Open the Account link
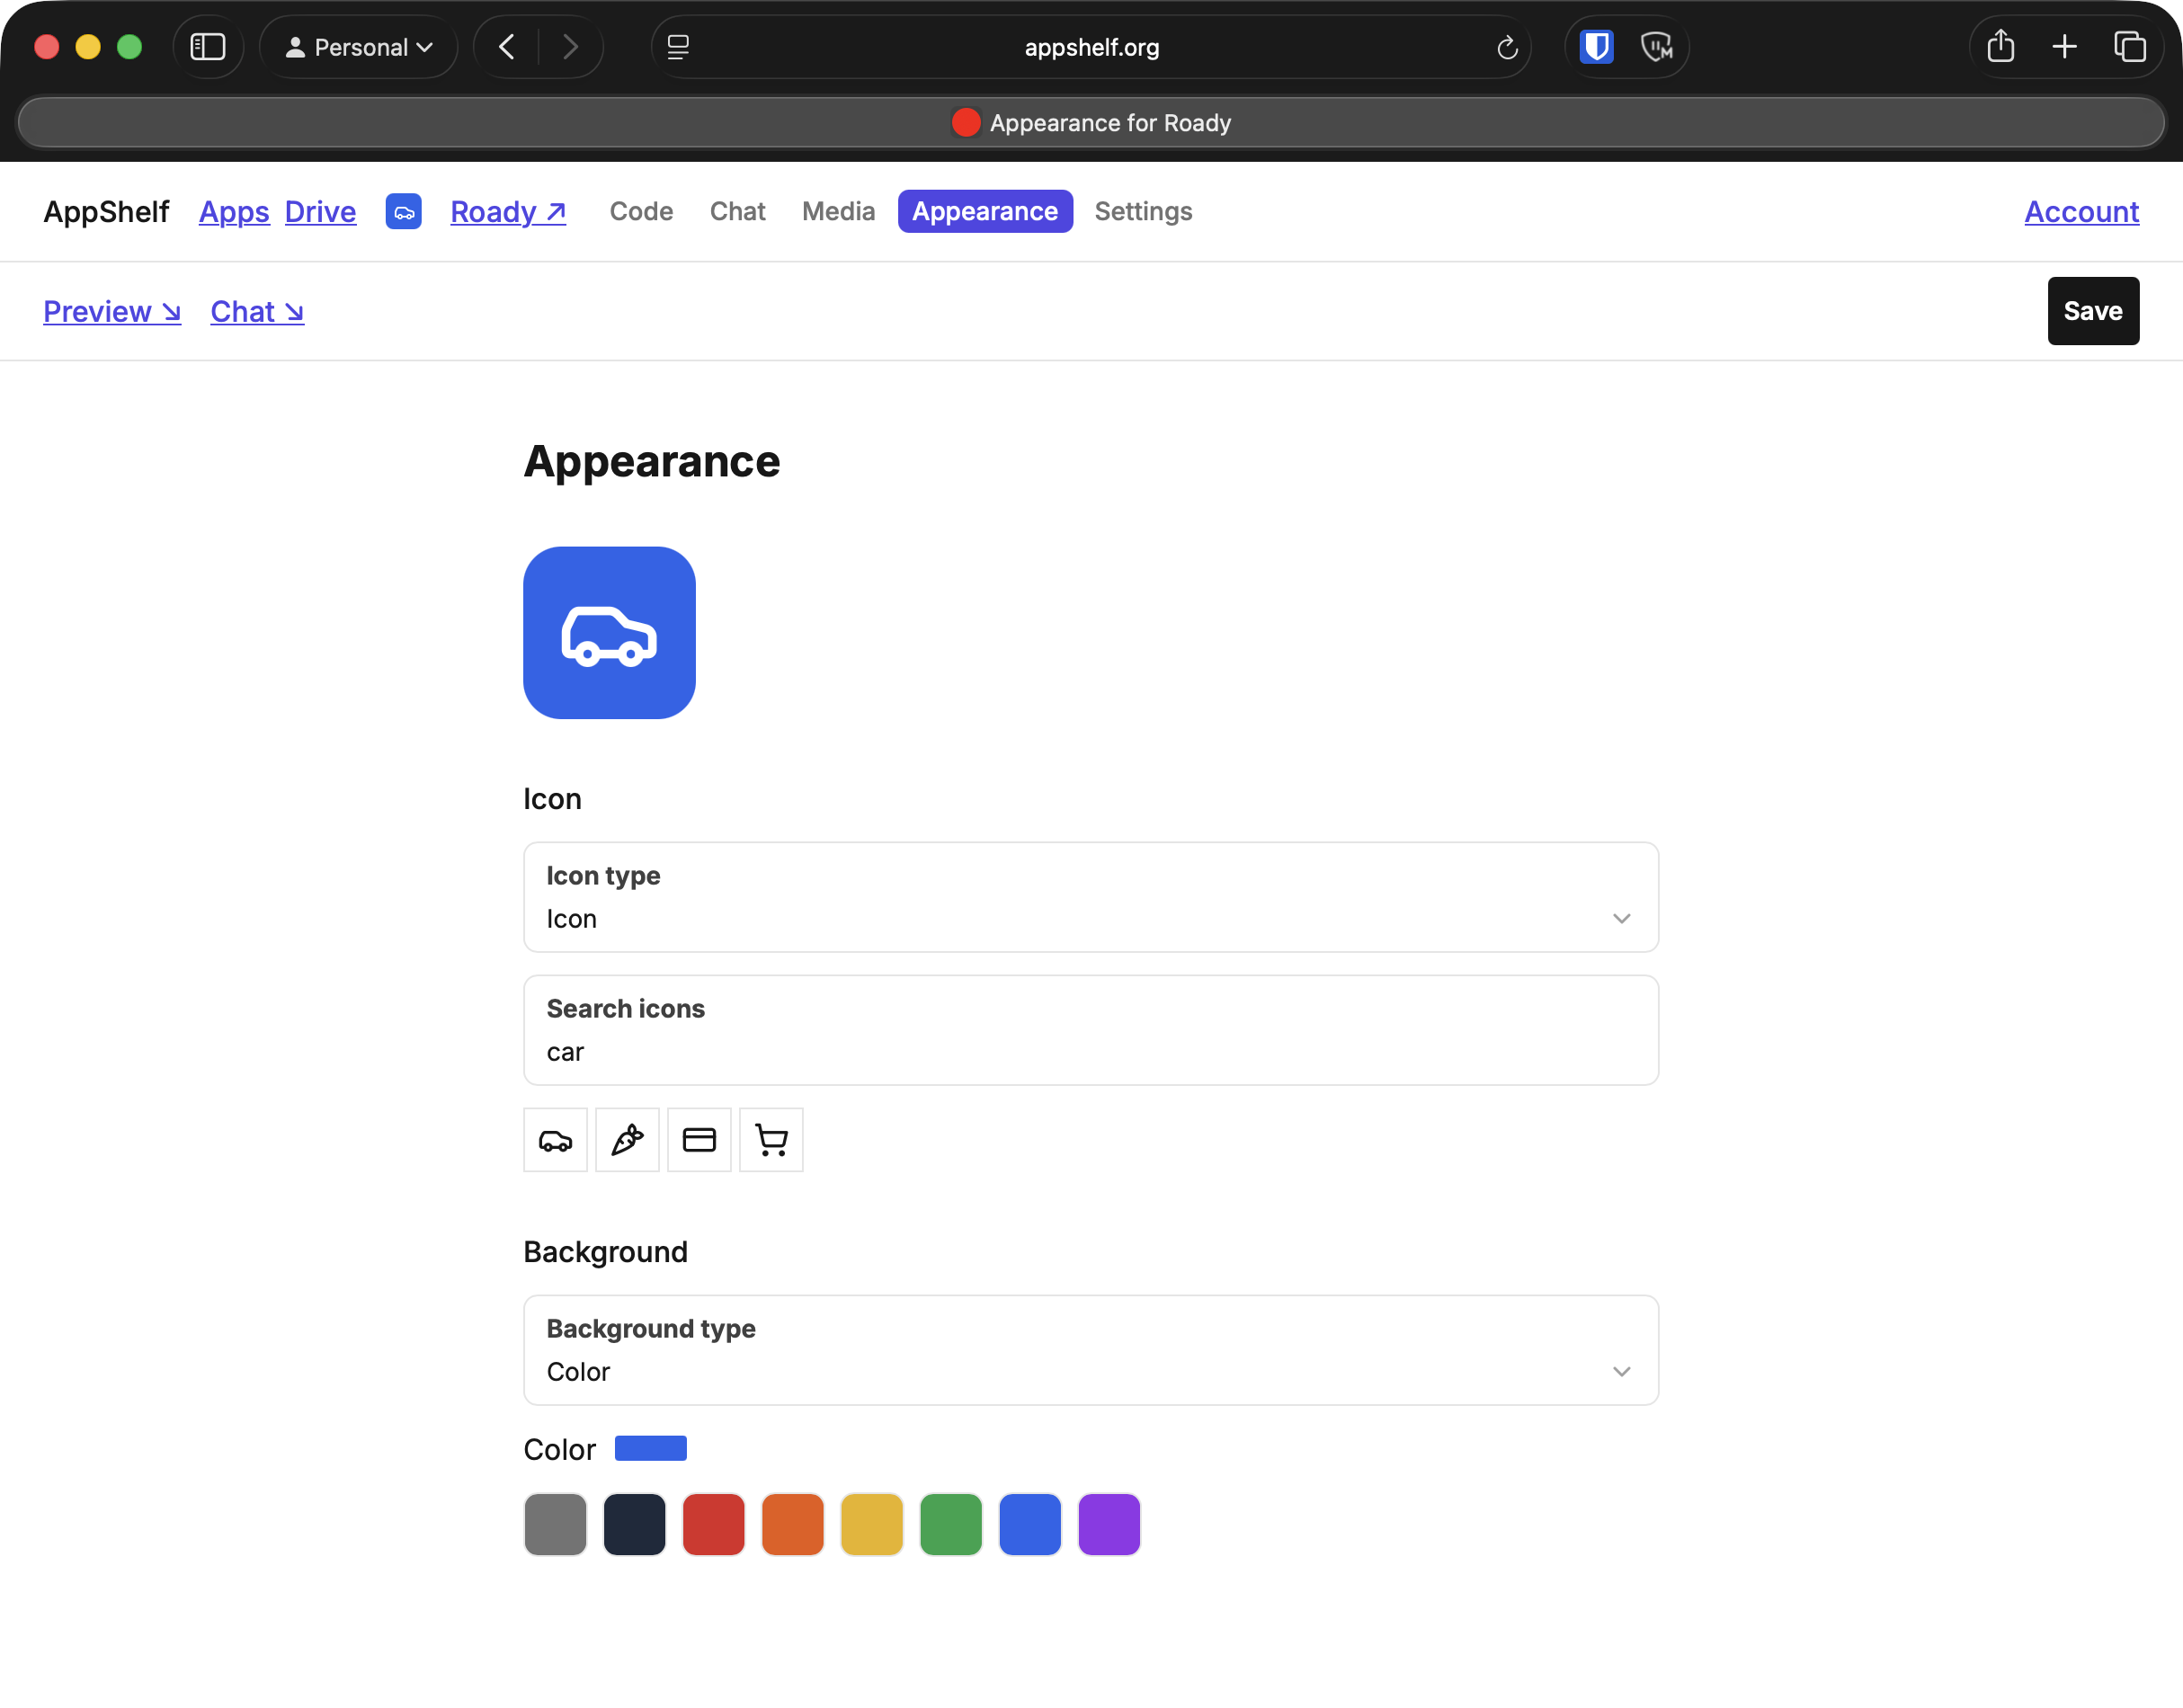The height and width of the screenshot is (1708, 2183). [2082, 211]
